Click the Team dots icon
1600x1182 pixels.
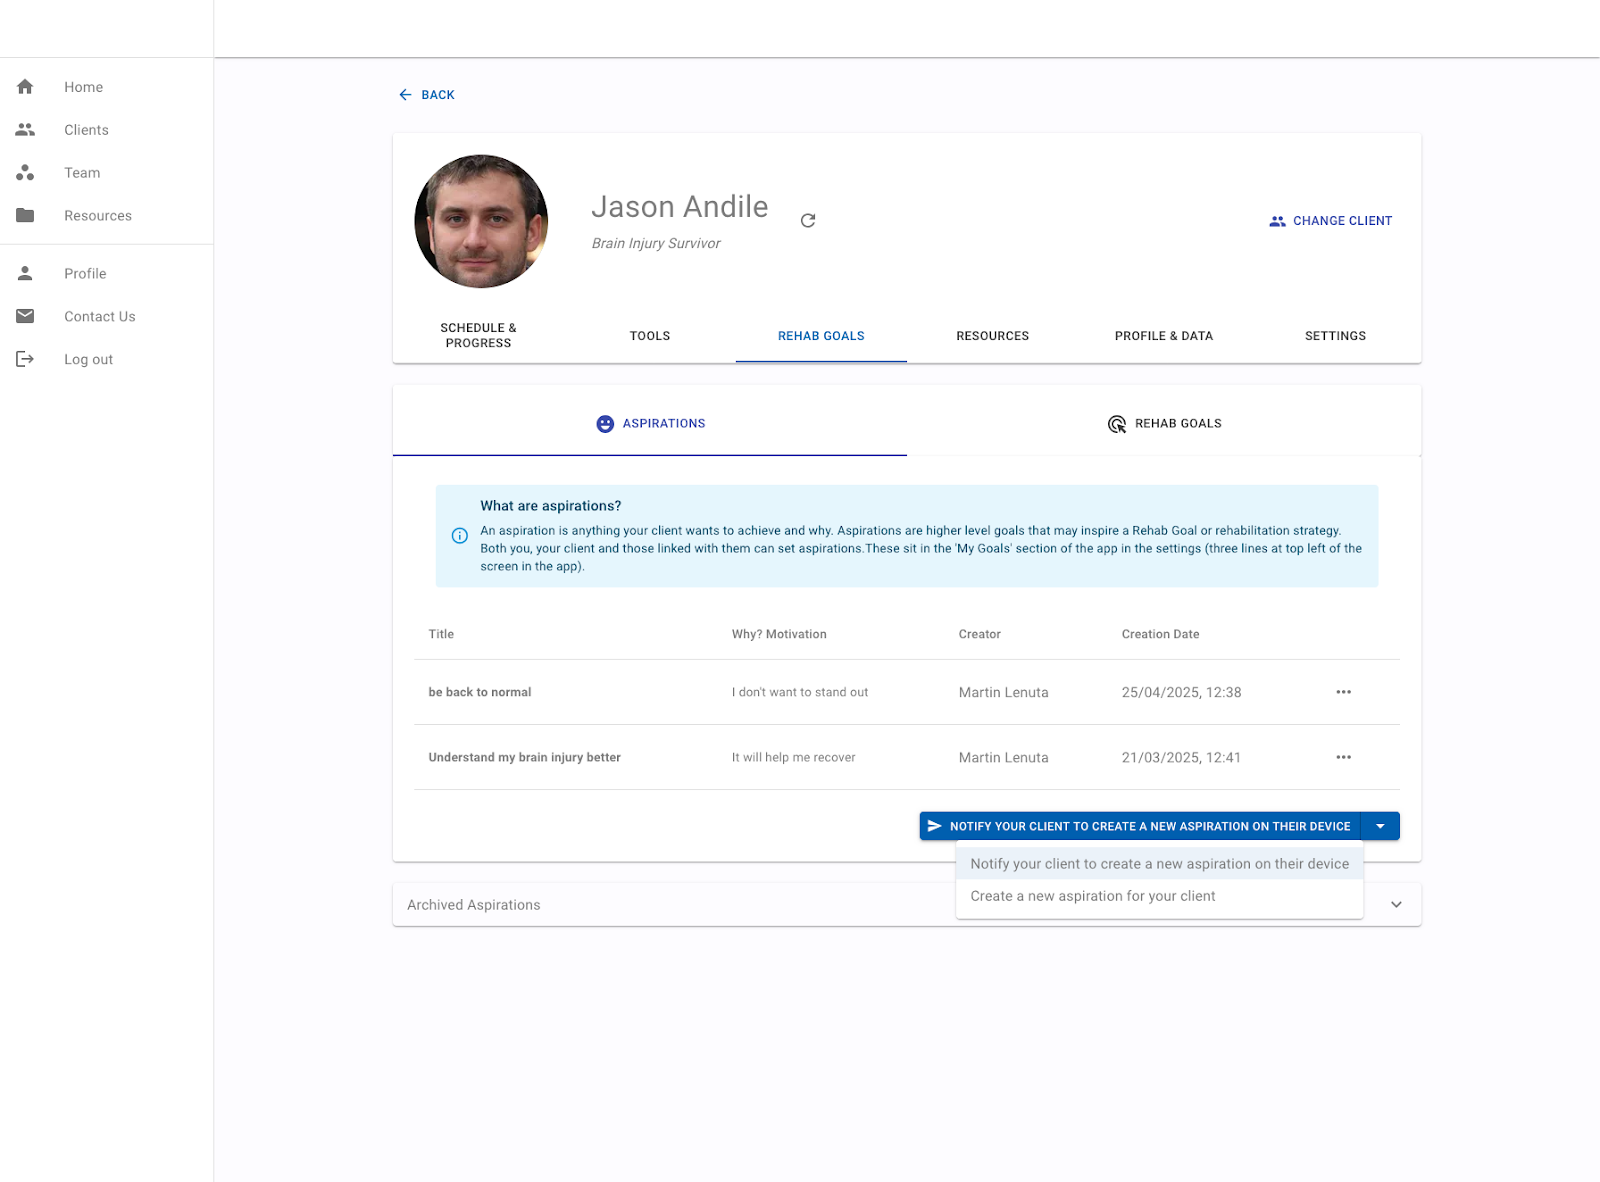(25, 173)
